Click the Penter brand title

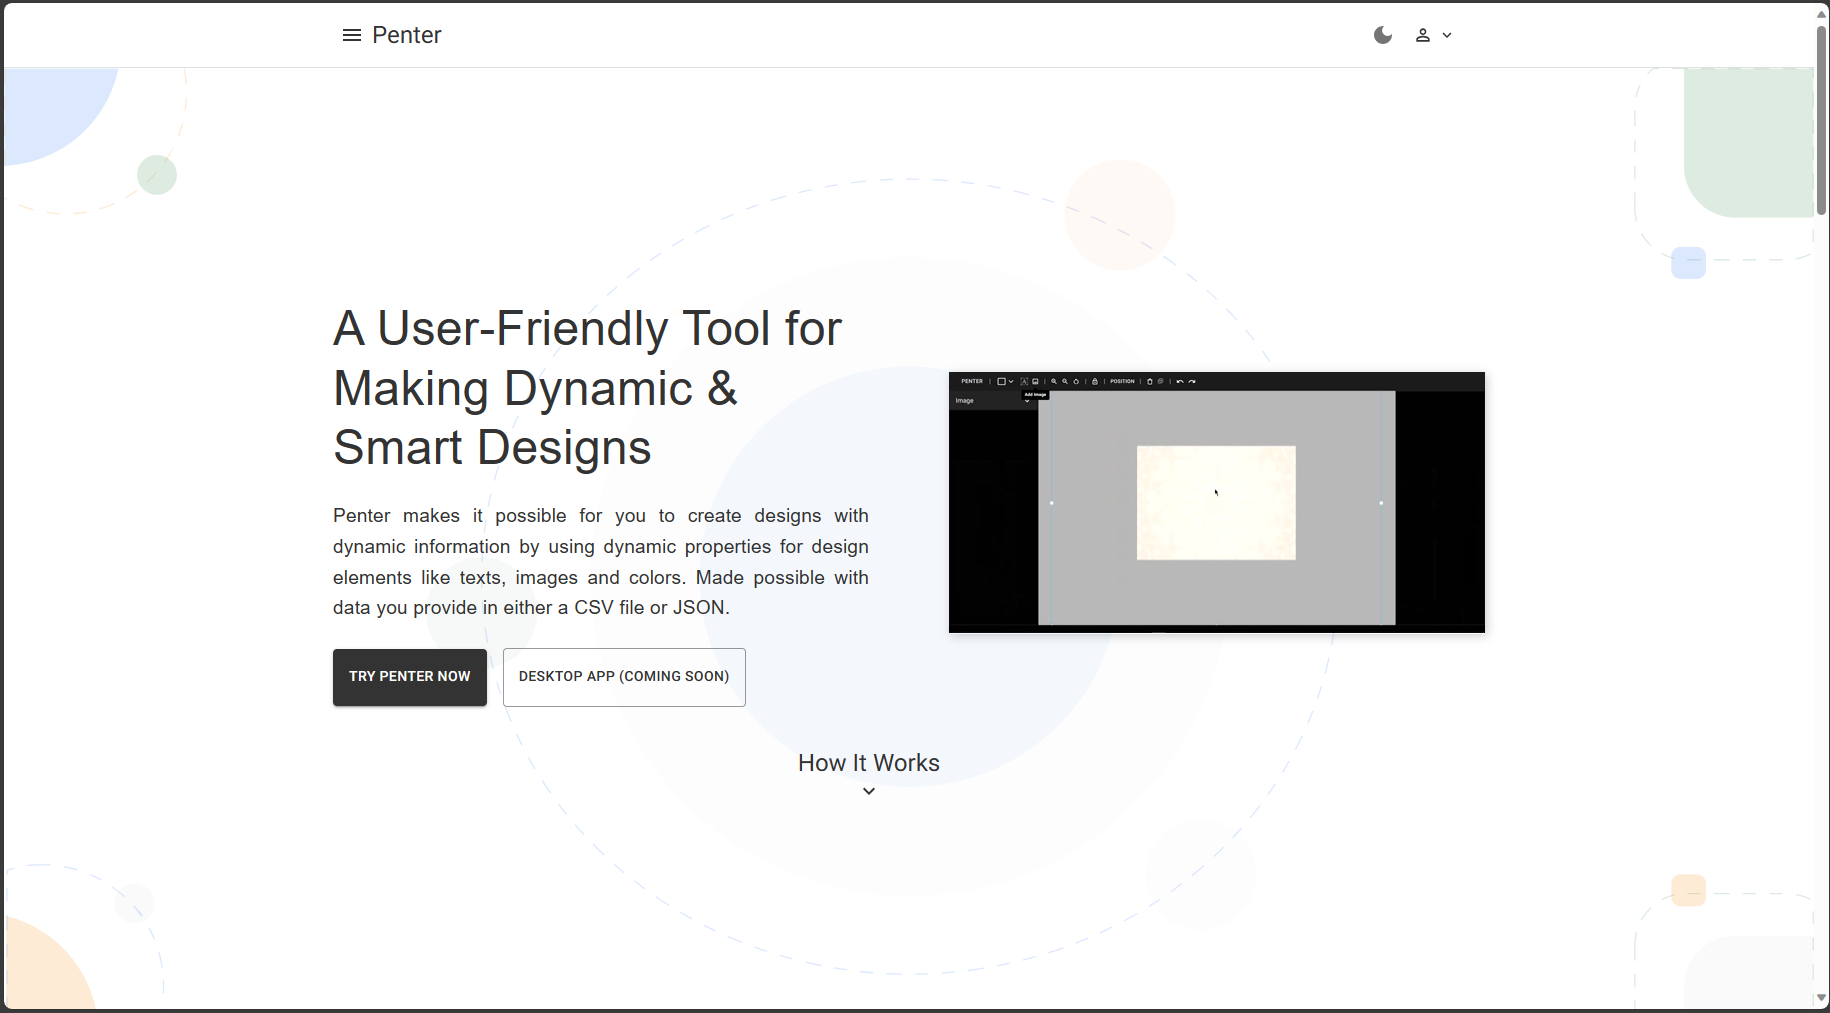tap(406, 35)
